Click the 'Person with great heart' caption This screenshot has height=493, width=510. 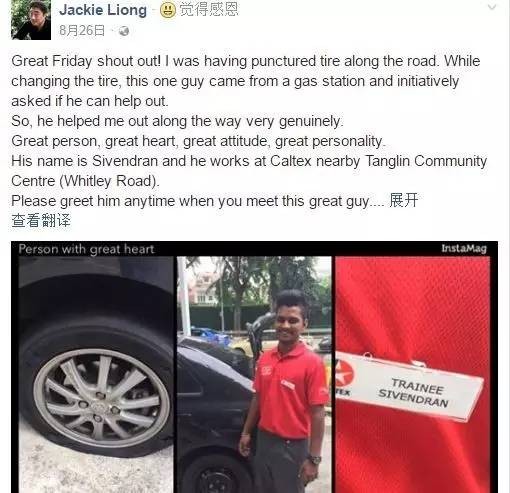coord(86,249)
